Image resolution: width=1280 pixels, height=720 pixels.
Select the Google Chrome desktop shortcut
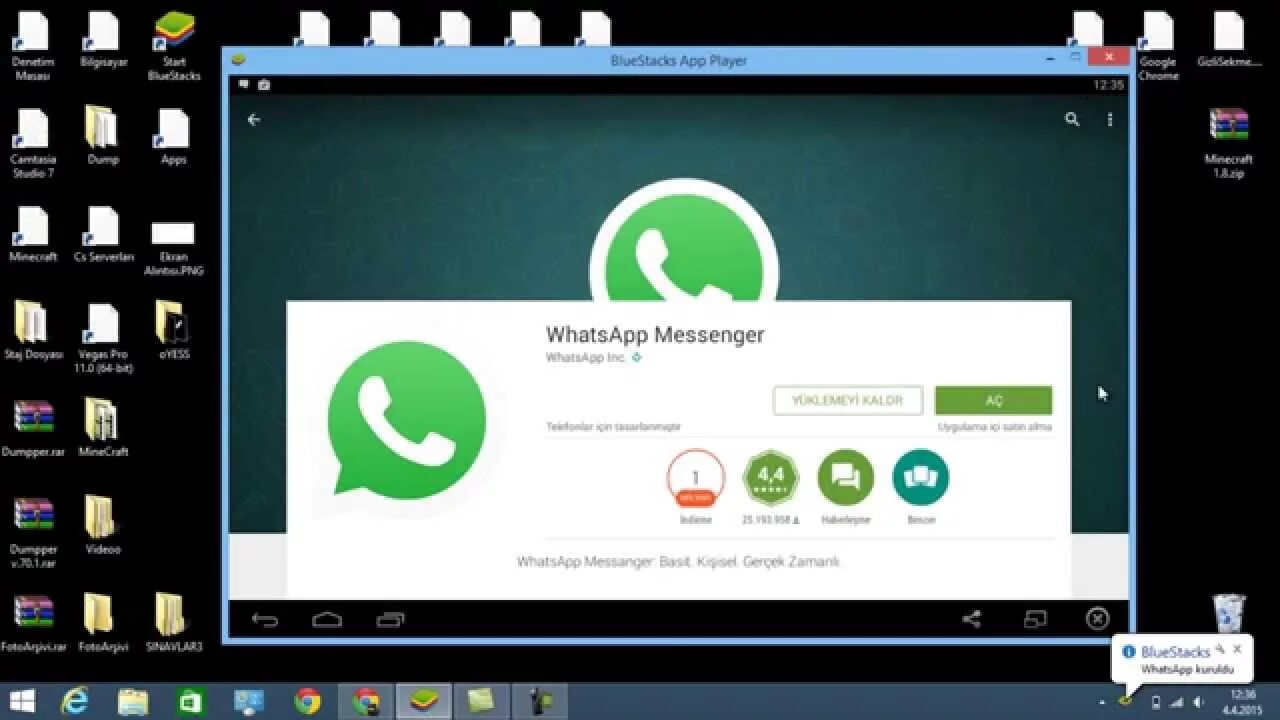(1158, 46)
